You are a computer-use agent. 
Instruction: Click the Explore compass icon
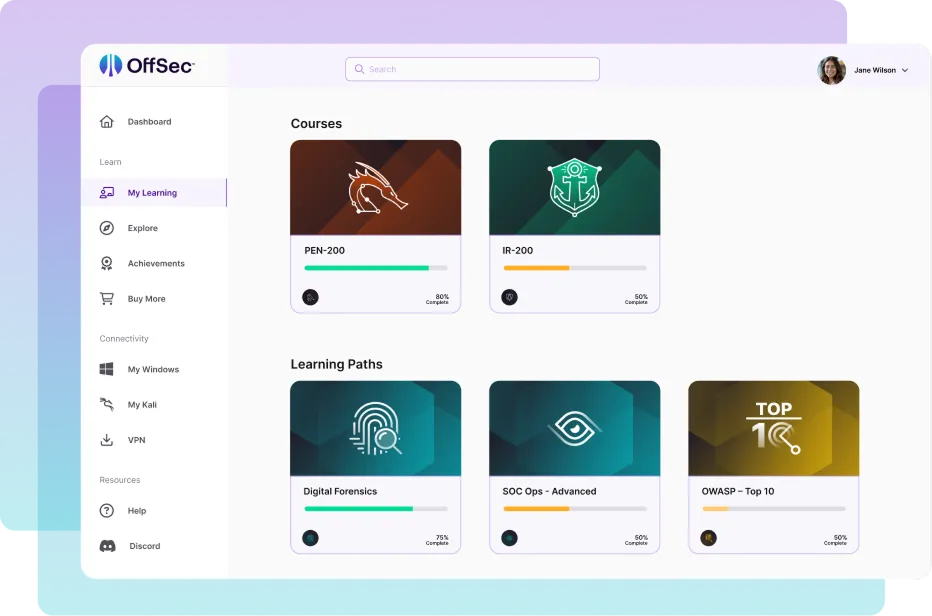[x=107, y=228]
